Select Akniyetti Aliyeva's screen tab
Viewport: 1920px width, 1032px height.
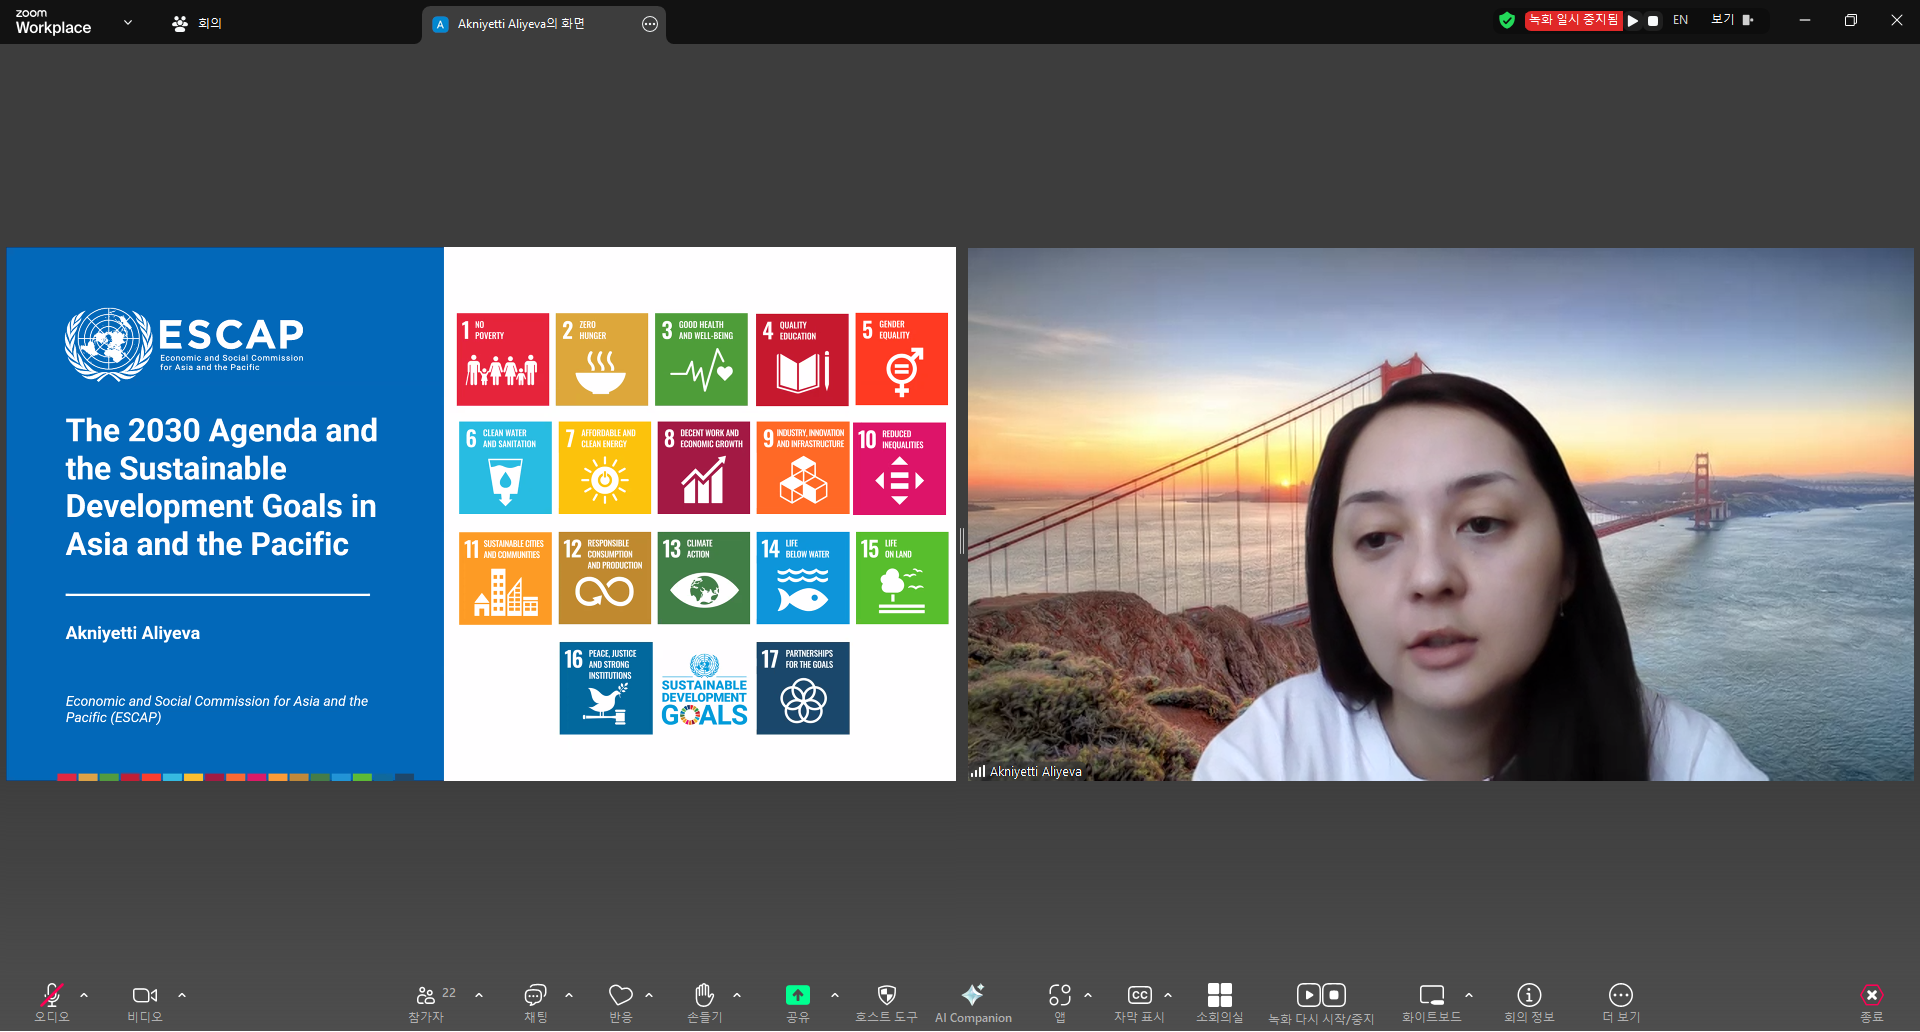pyautogui.click(x=520, y=24)
